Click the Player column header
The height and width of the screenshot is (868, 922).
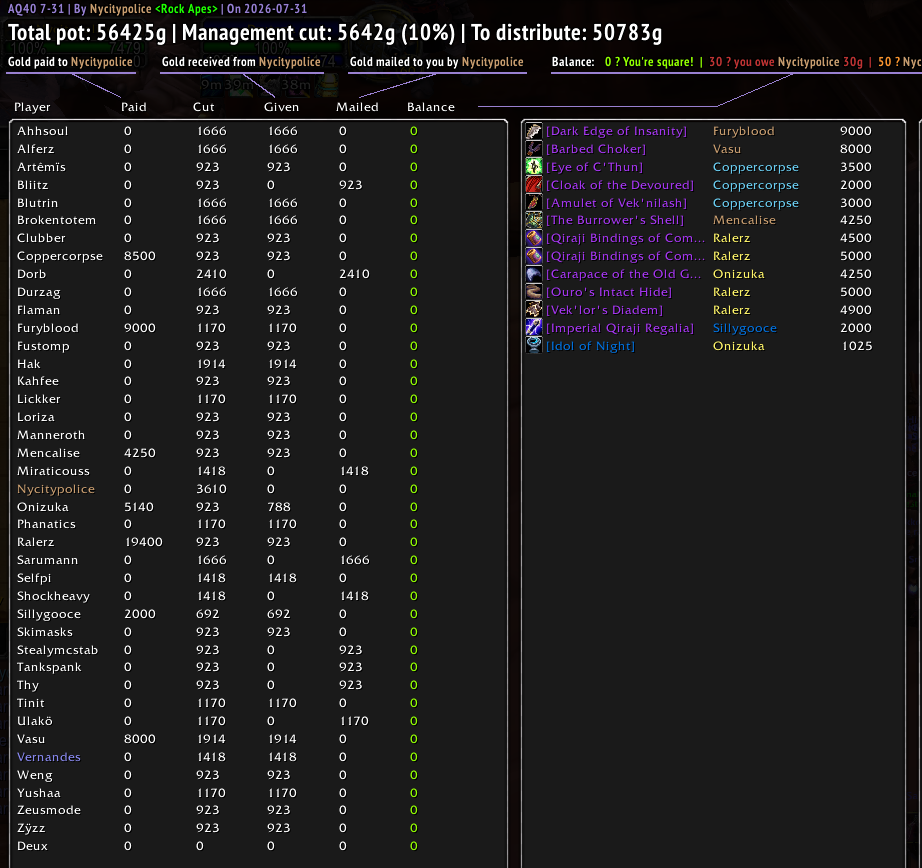[32, 107]
